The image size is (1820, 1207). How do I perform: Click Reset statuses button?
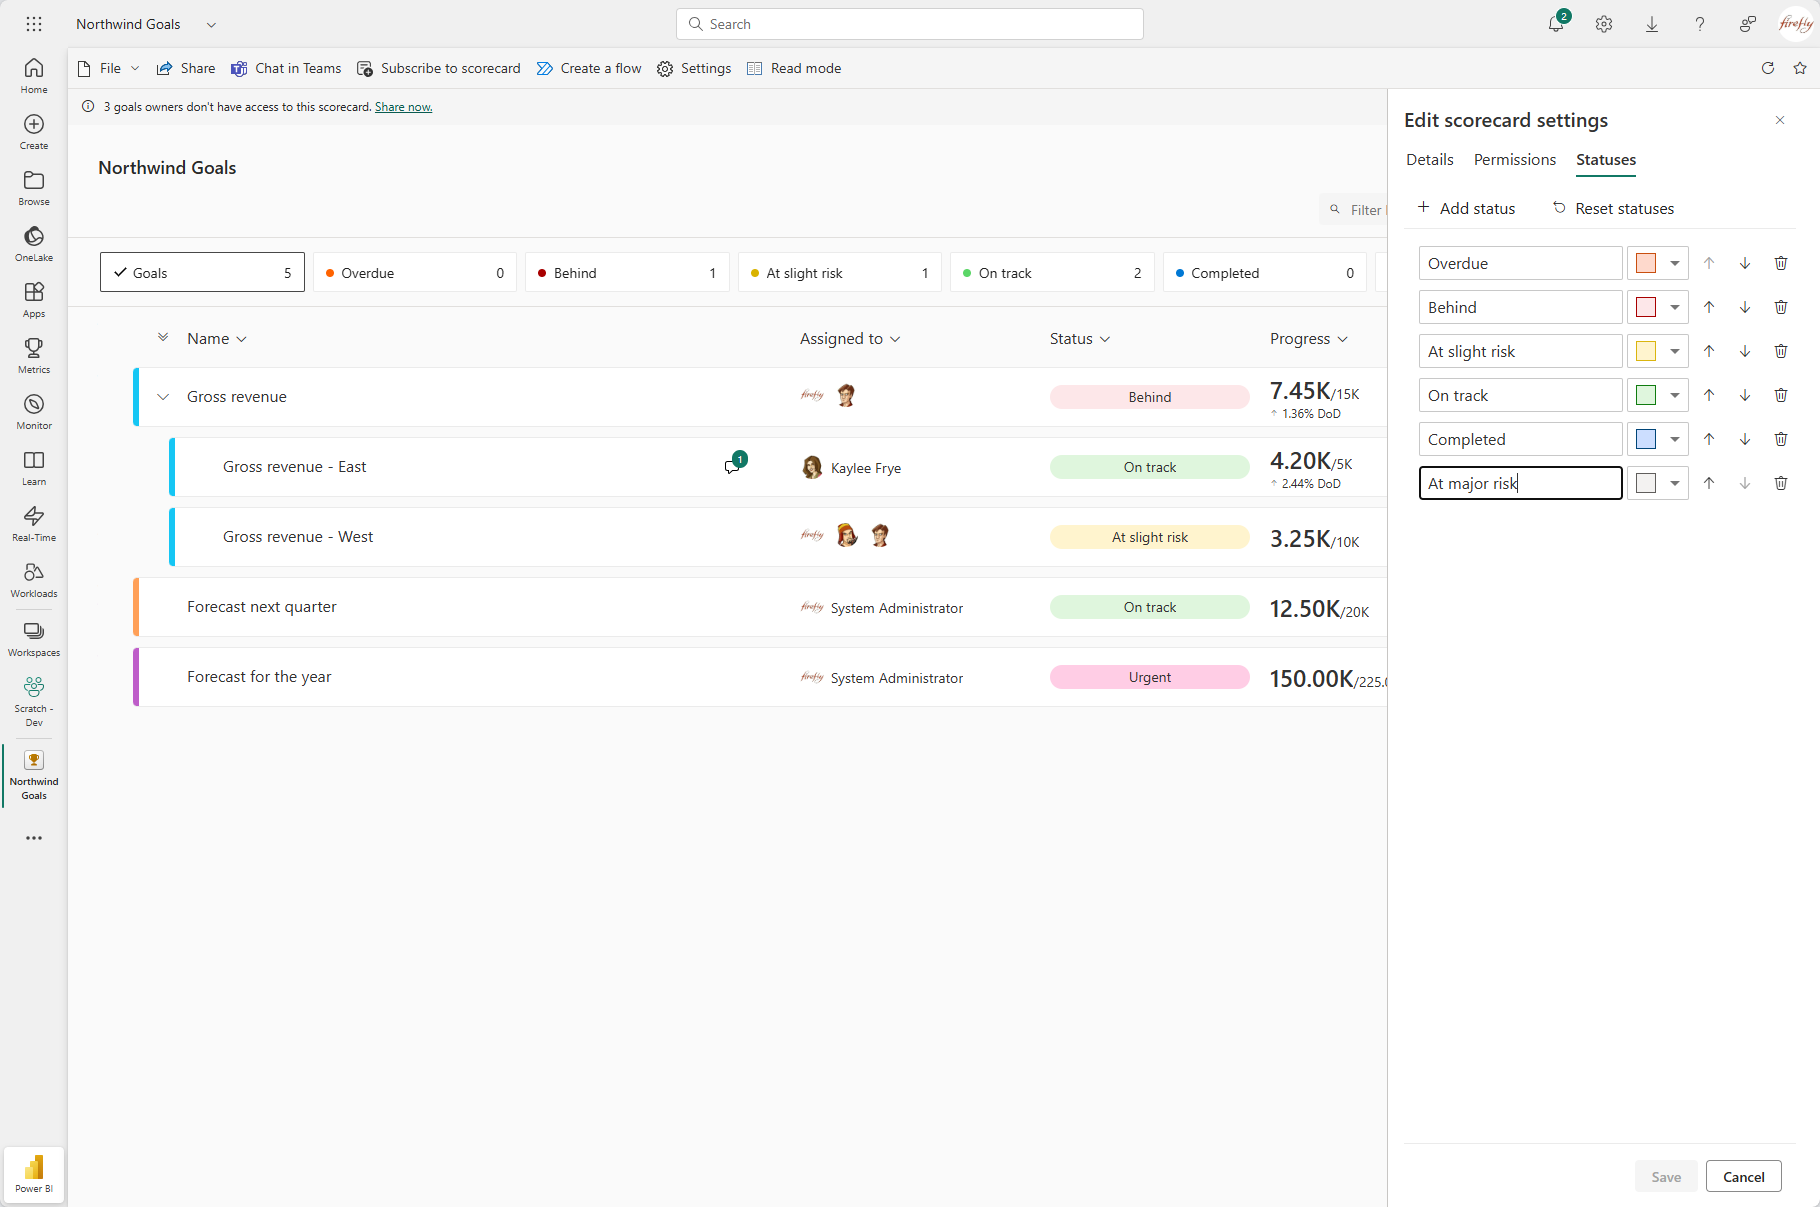click(x=1613, y=208)
